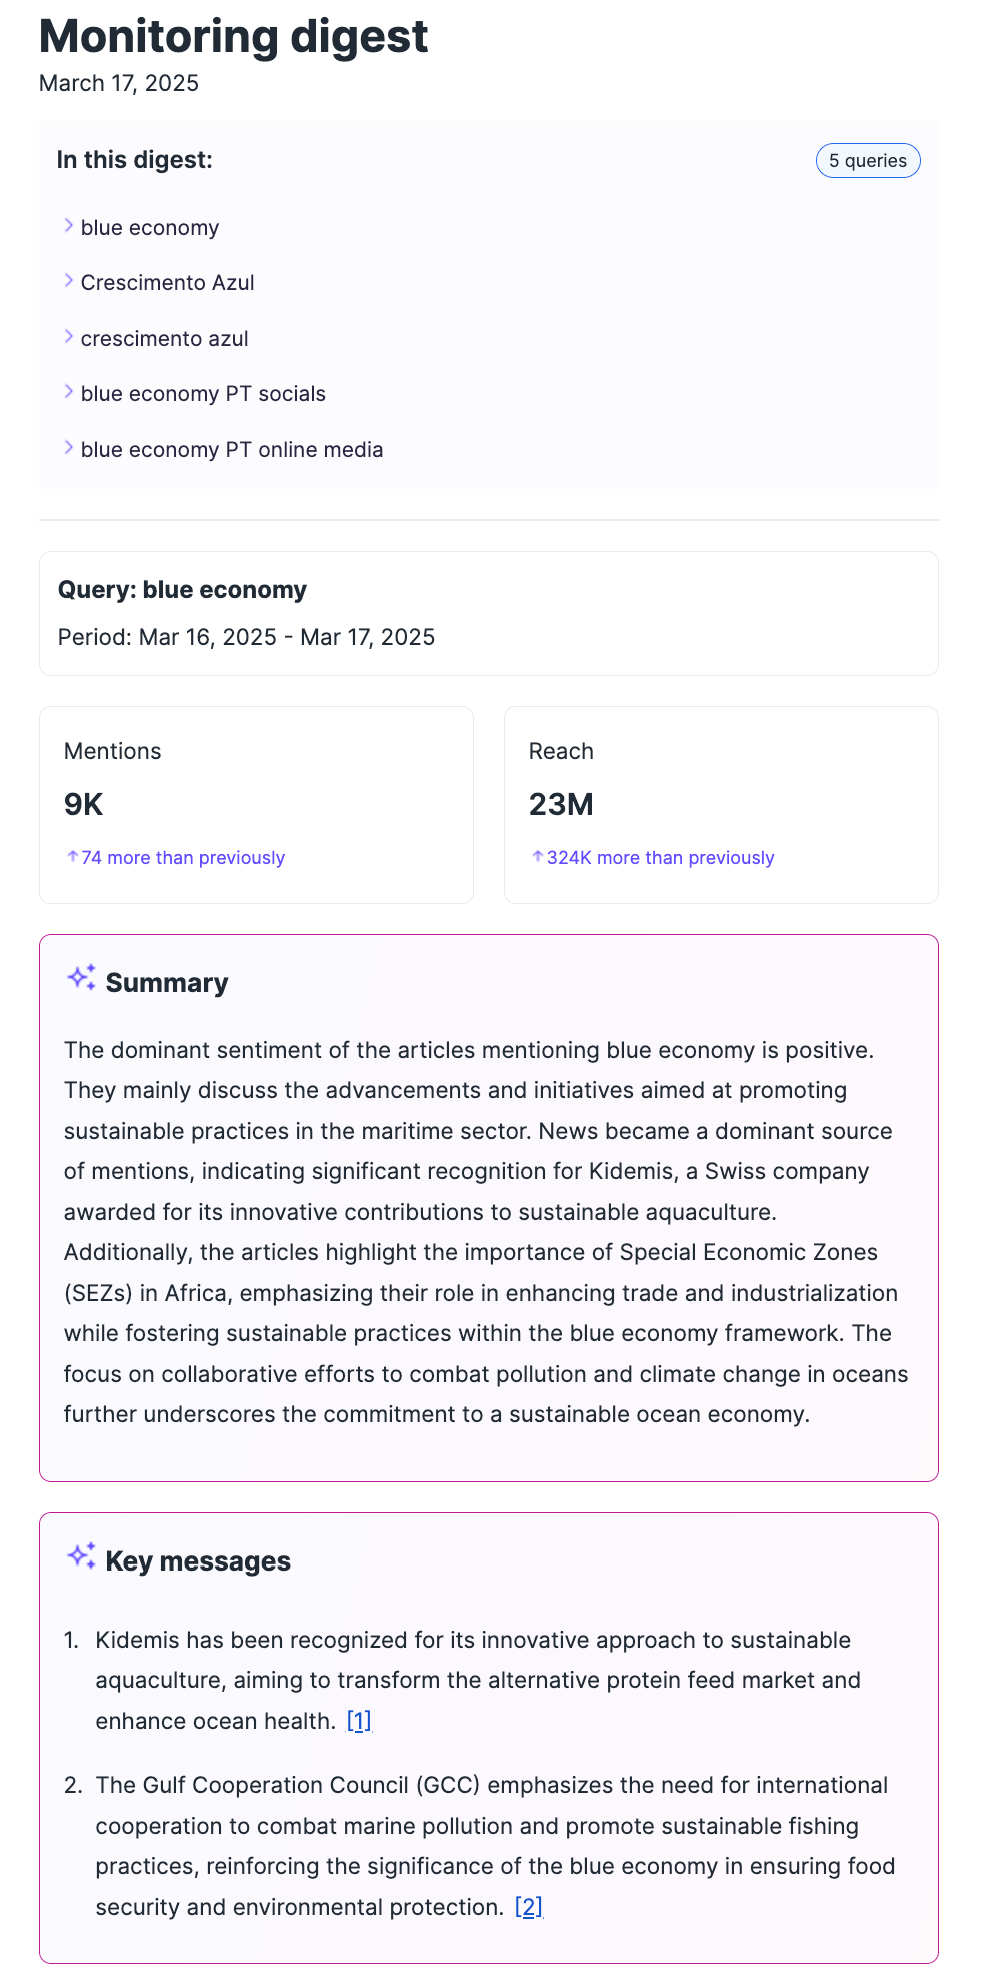
Task: Click the chevron beside Crescimento Azul
Action: [x=69, y=281]
